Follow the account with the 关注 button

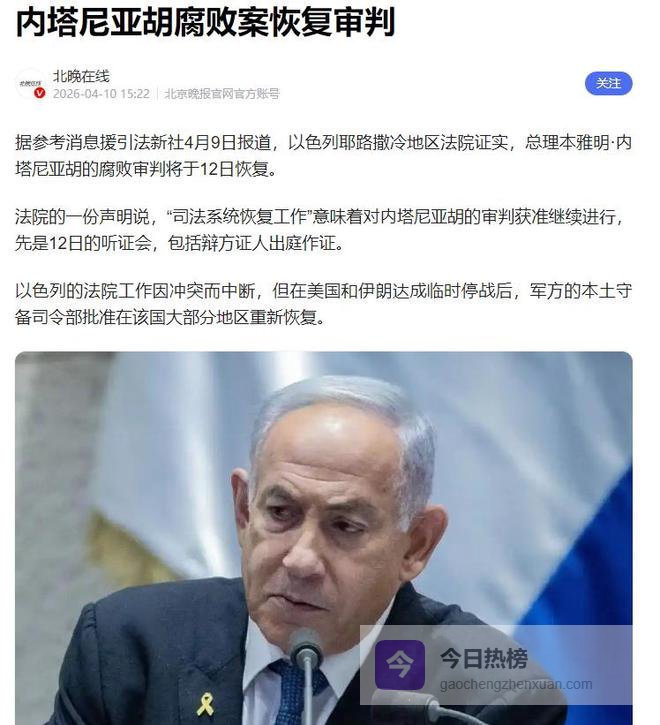click(x=608, y=84)
